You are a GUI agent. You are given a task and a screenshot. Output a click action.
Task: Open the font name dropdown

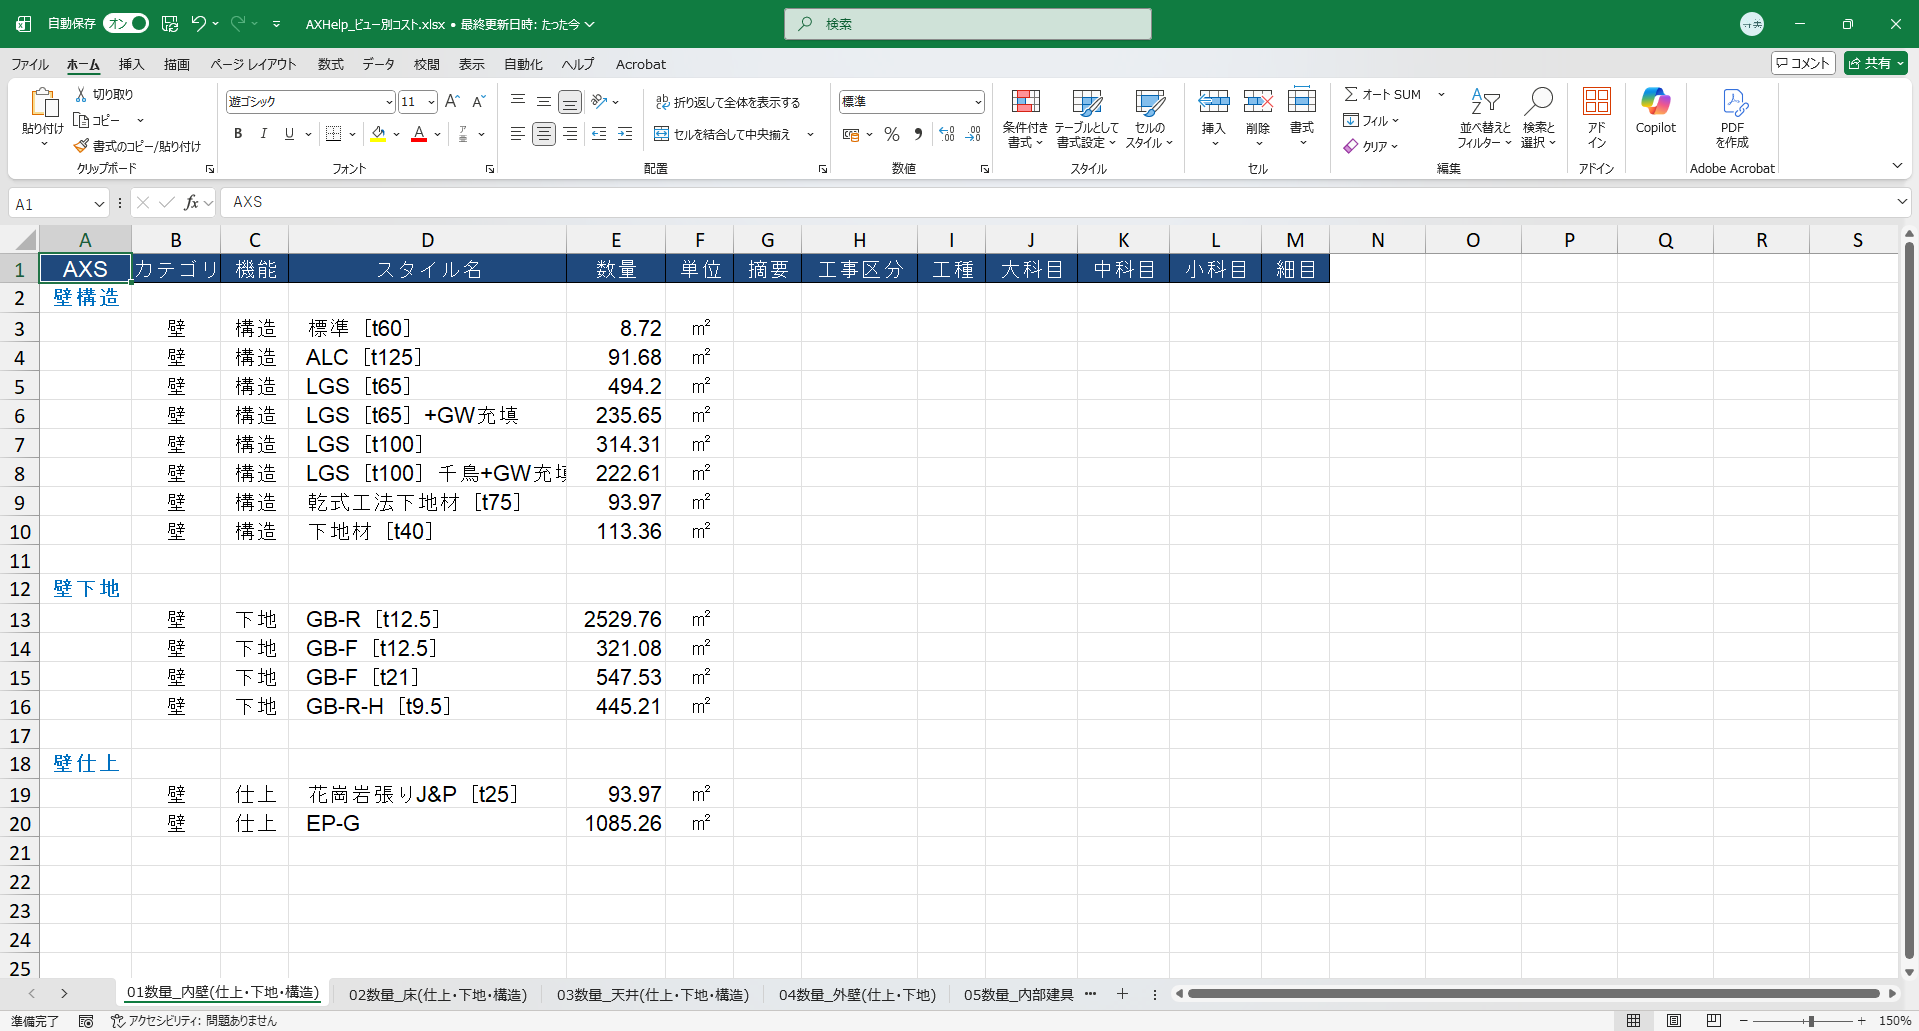(389, 102)
